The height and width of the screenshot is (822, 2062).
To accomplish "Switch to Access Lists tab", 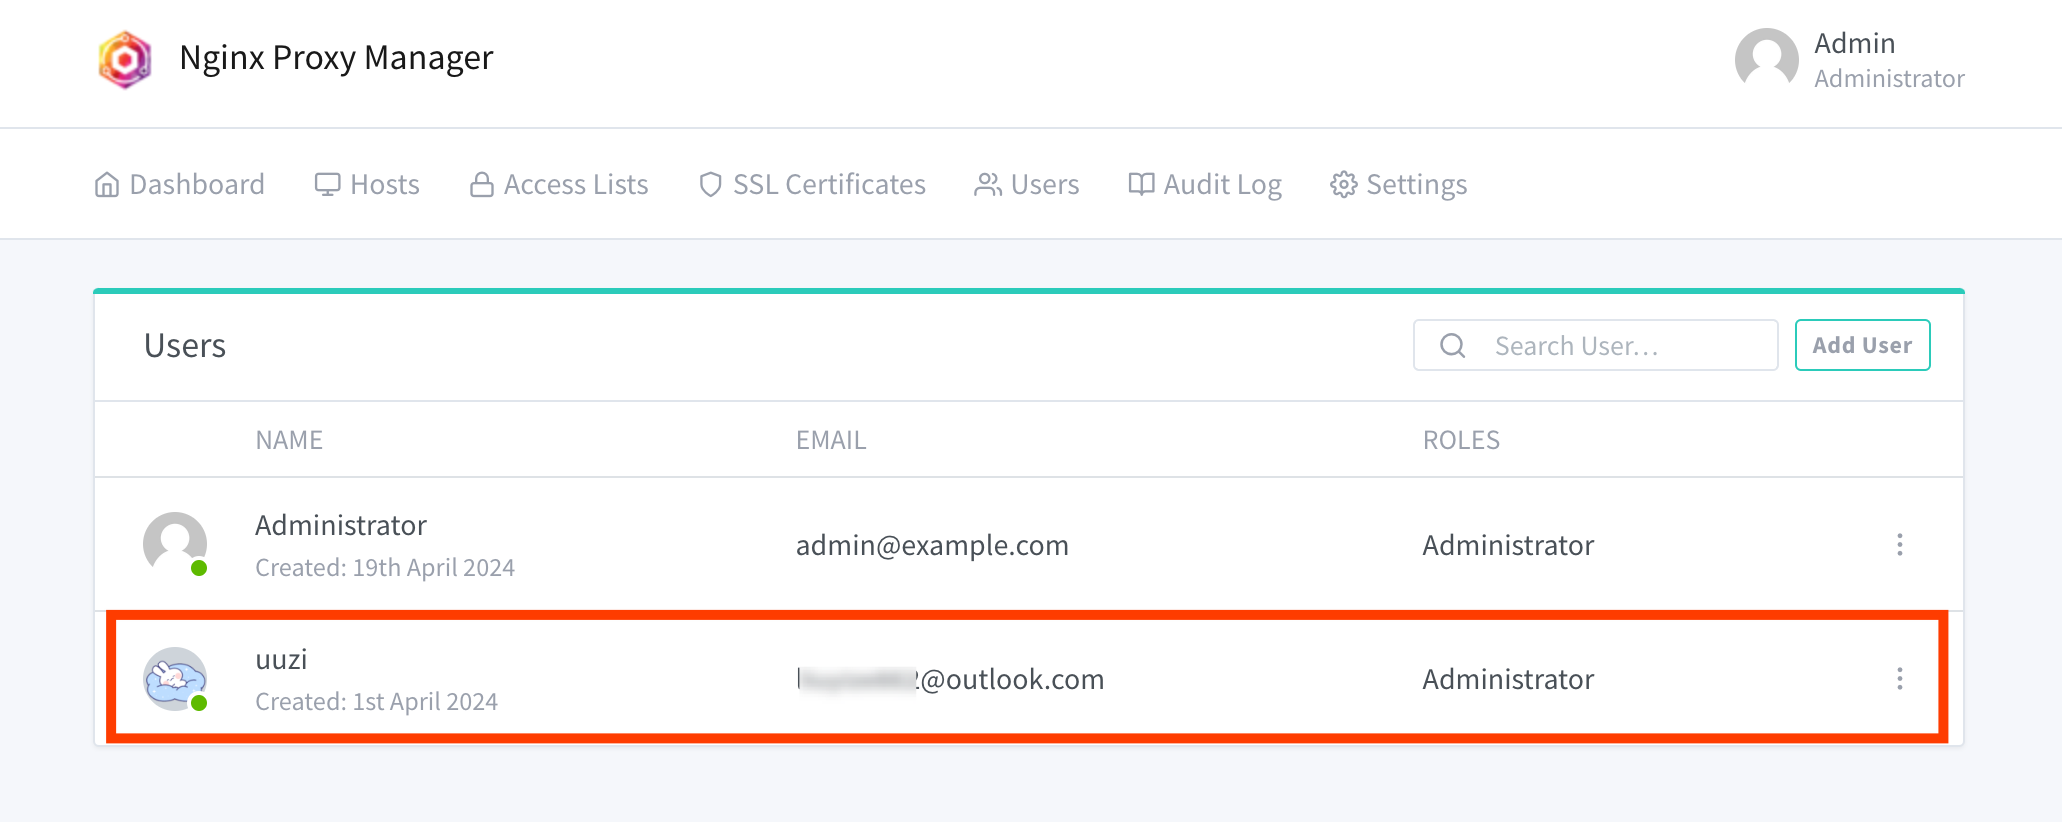I will point(559,184).
